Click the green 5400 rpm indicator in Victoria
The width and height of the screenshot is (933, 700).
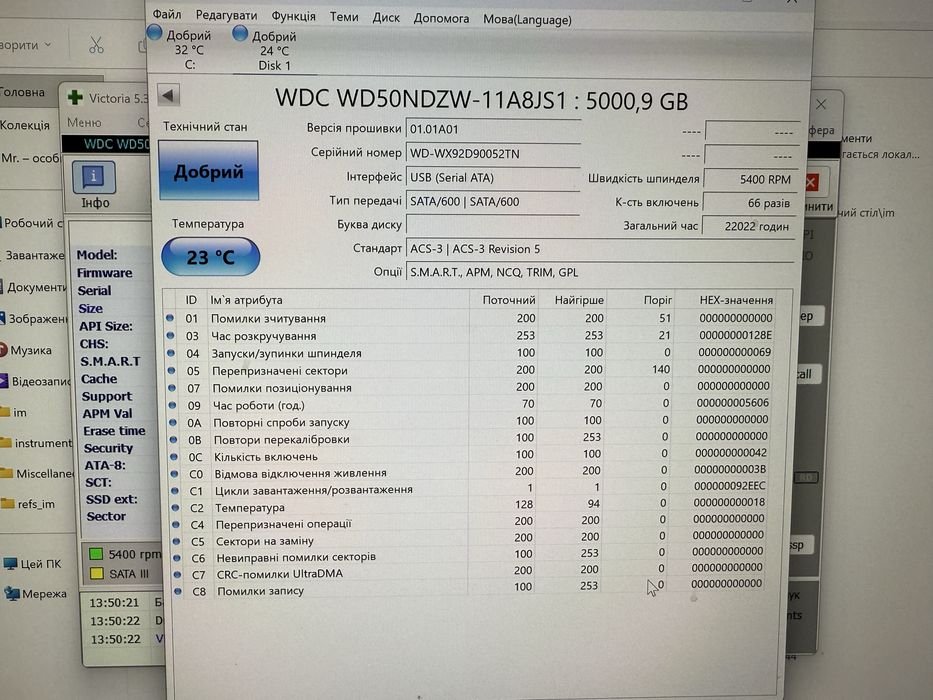click(x=95, y=554)
